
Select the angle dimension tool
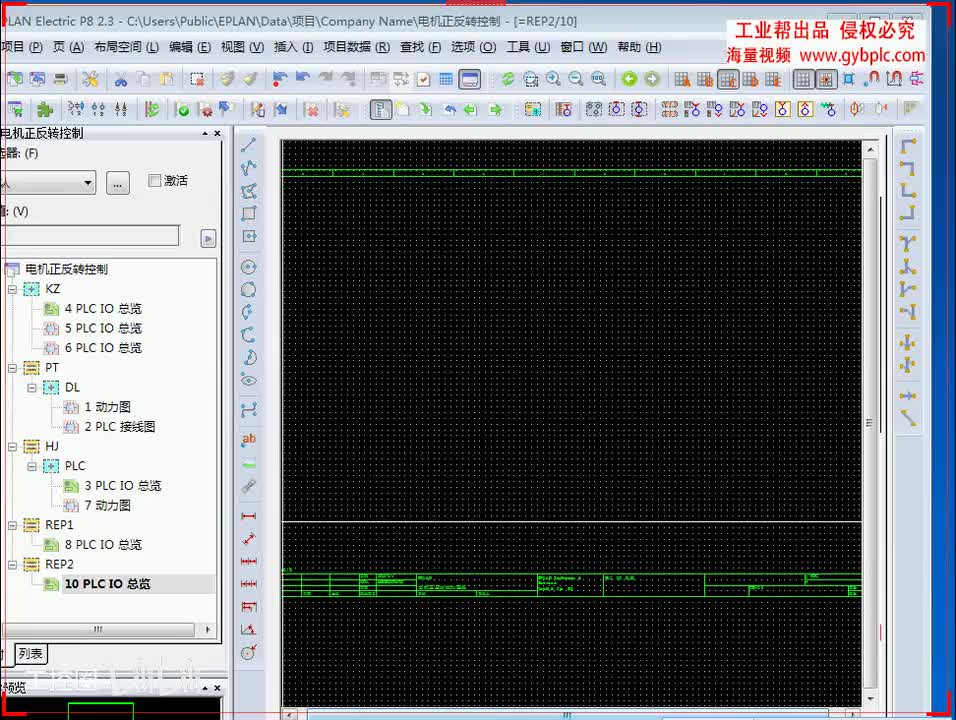248,629
